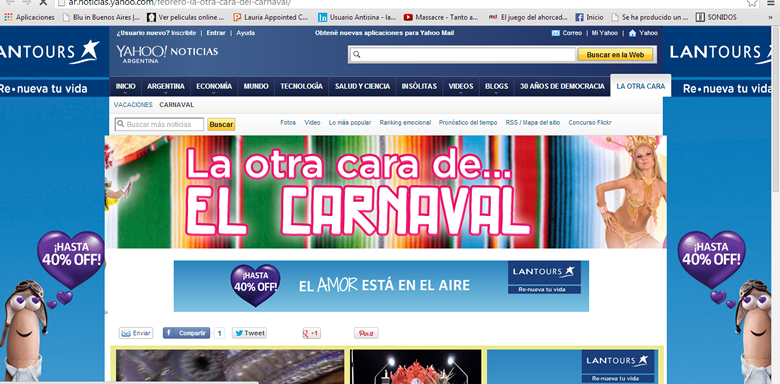Open the LA OTRA CARA tab
The width and height of the screenshot is (780, 384).
[x=640, y=86]
